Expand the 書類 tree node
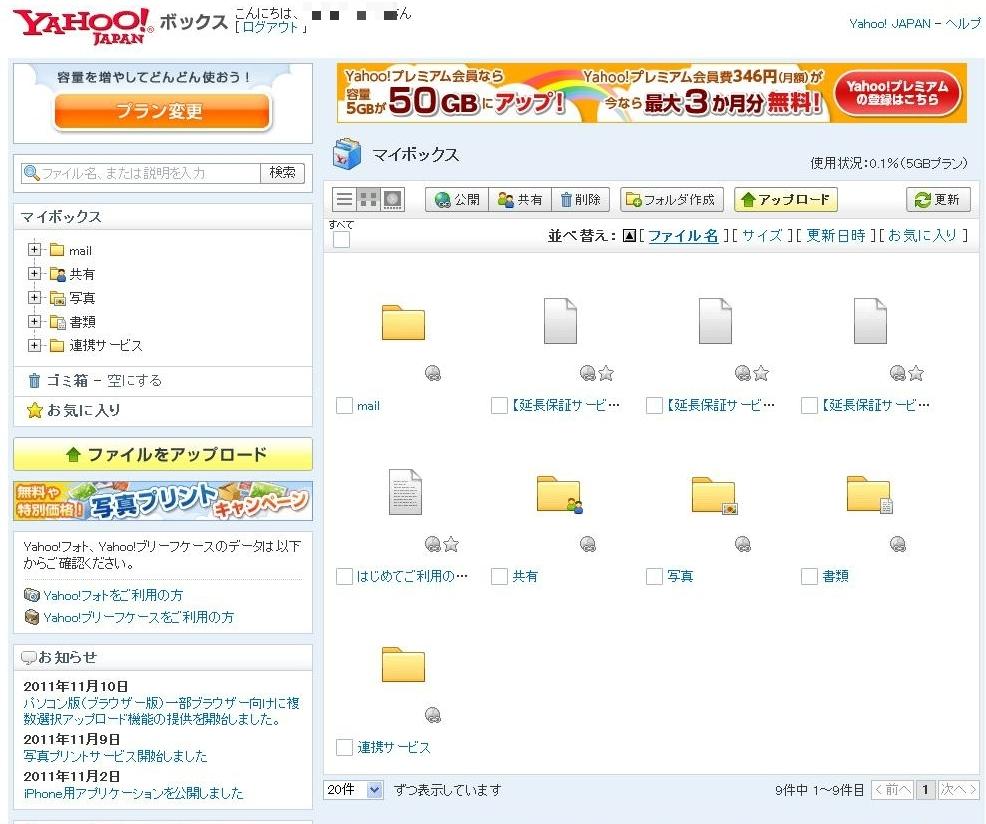Image resolution: width=986 pixels, height=824 pixels. coord(34,321)
